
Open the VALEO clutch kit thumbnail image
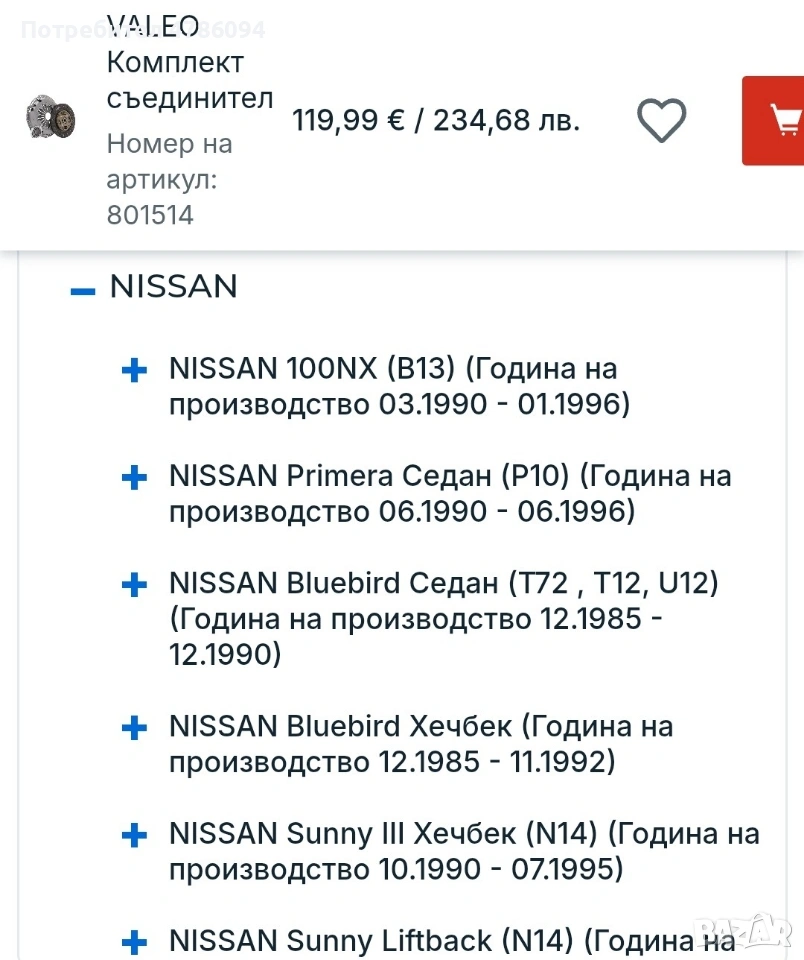pyautogui.click(x=50, y=117)
